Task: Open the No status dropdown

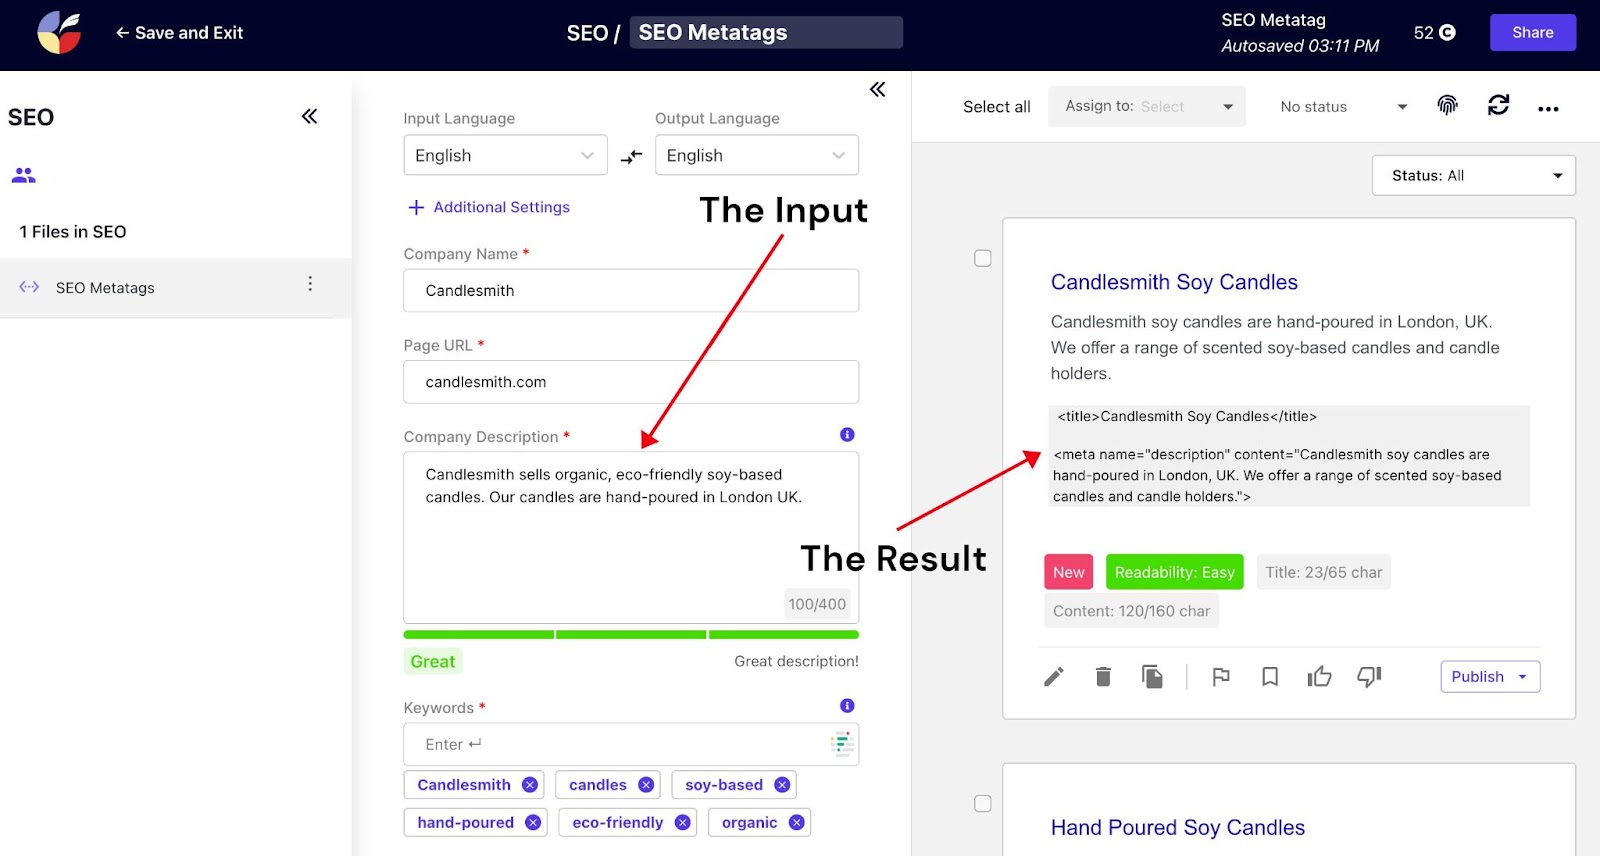Action: [1343, 107]
